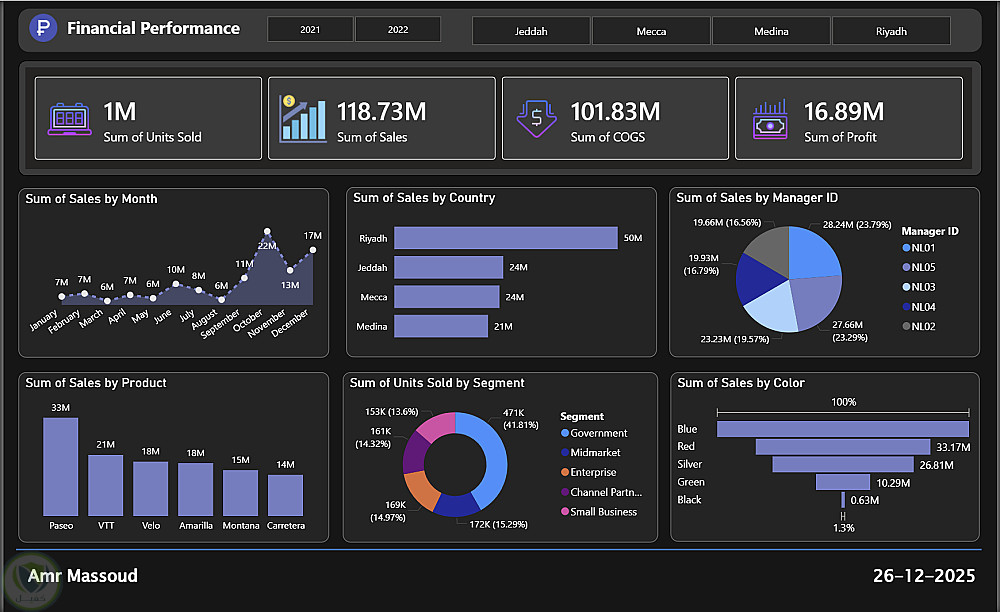Click the Red funnel bar
The width and height of the screenshot is (1000, 612).
click(x=843, y=447)
